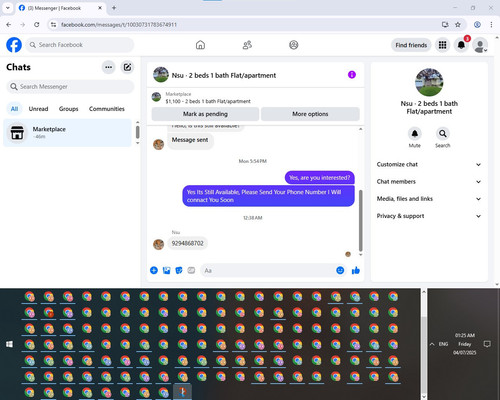The image size is (500, 400).
Task: Click Nsu 2 beds conversation title
Action: coord(224,75)
